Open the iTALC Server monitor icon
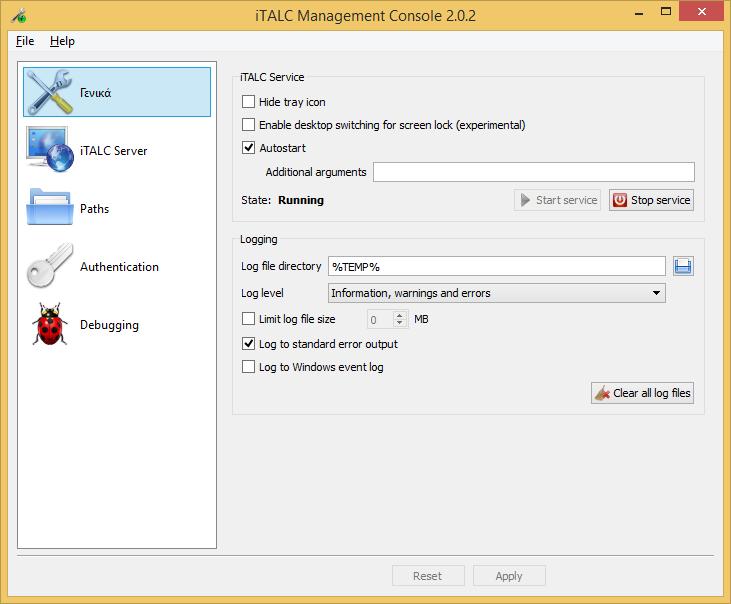 click(x=50, y=150)
